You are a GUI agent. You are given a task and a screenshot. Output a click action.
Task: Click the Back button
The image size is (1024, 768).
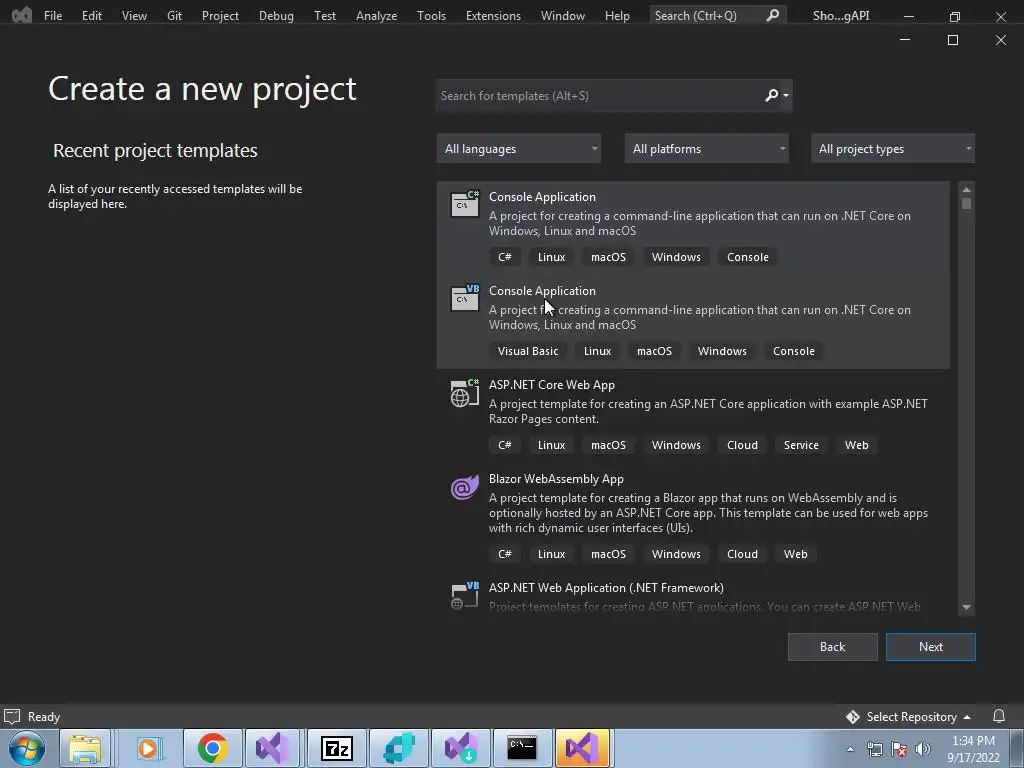click(832, 647)
